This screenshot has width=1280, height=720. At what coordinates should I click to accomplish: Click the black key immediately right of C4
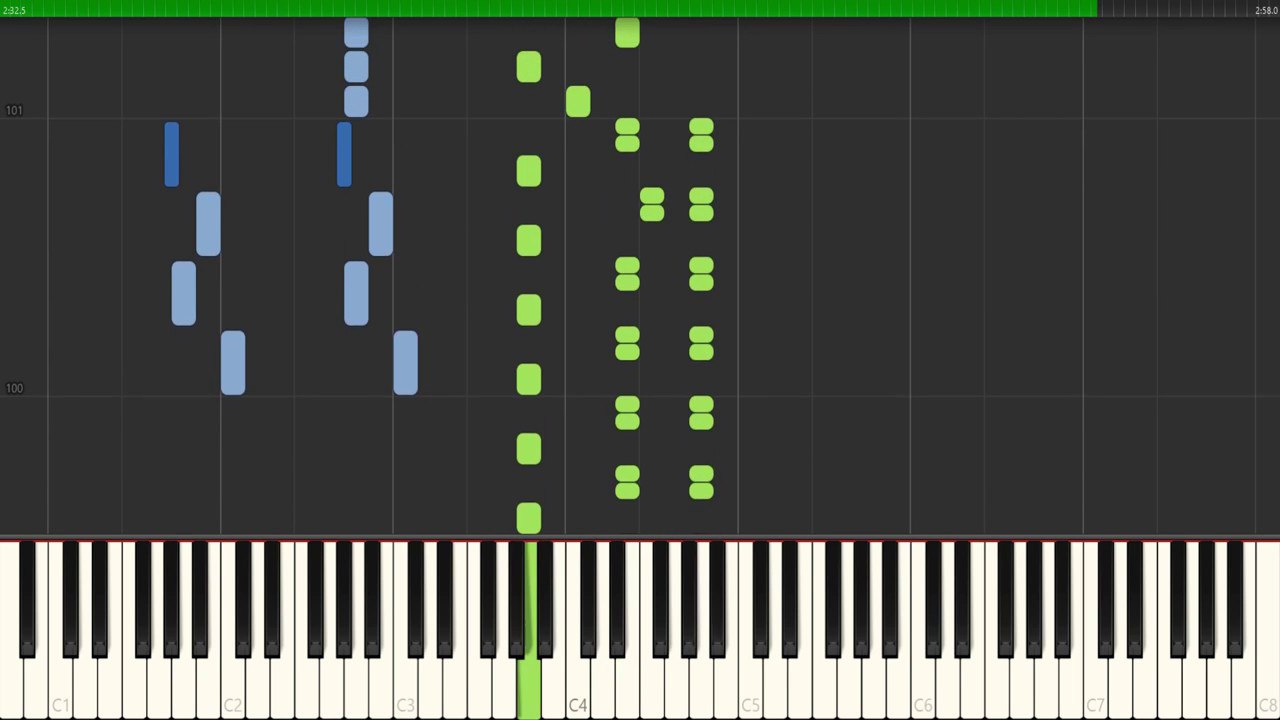(589, 600)
